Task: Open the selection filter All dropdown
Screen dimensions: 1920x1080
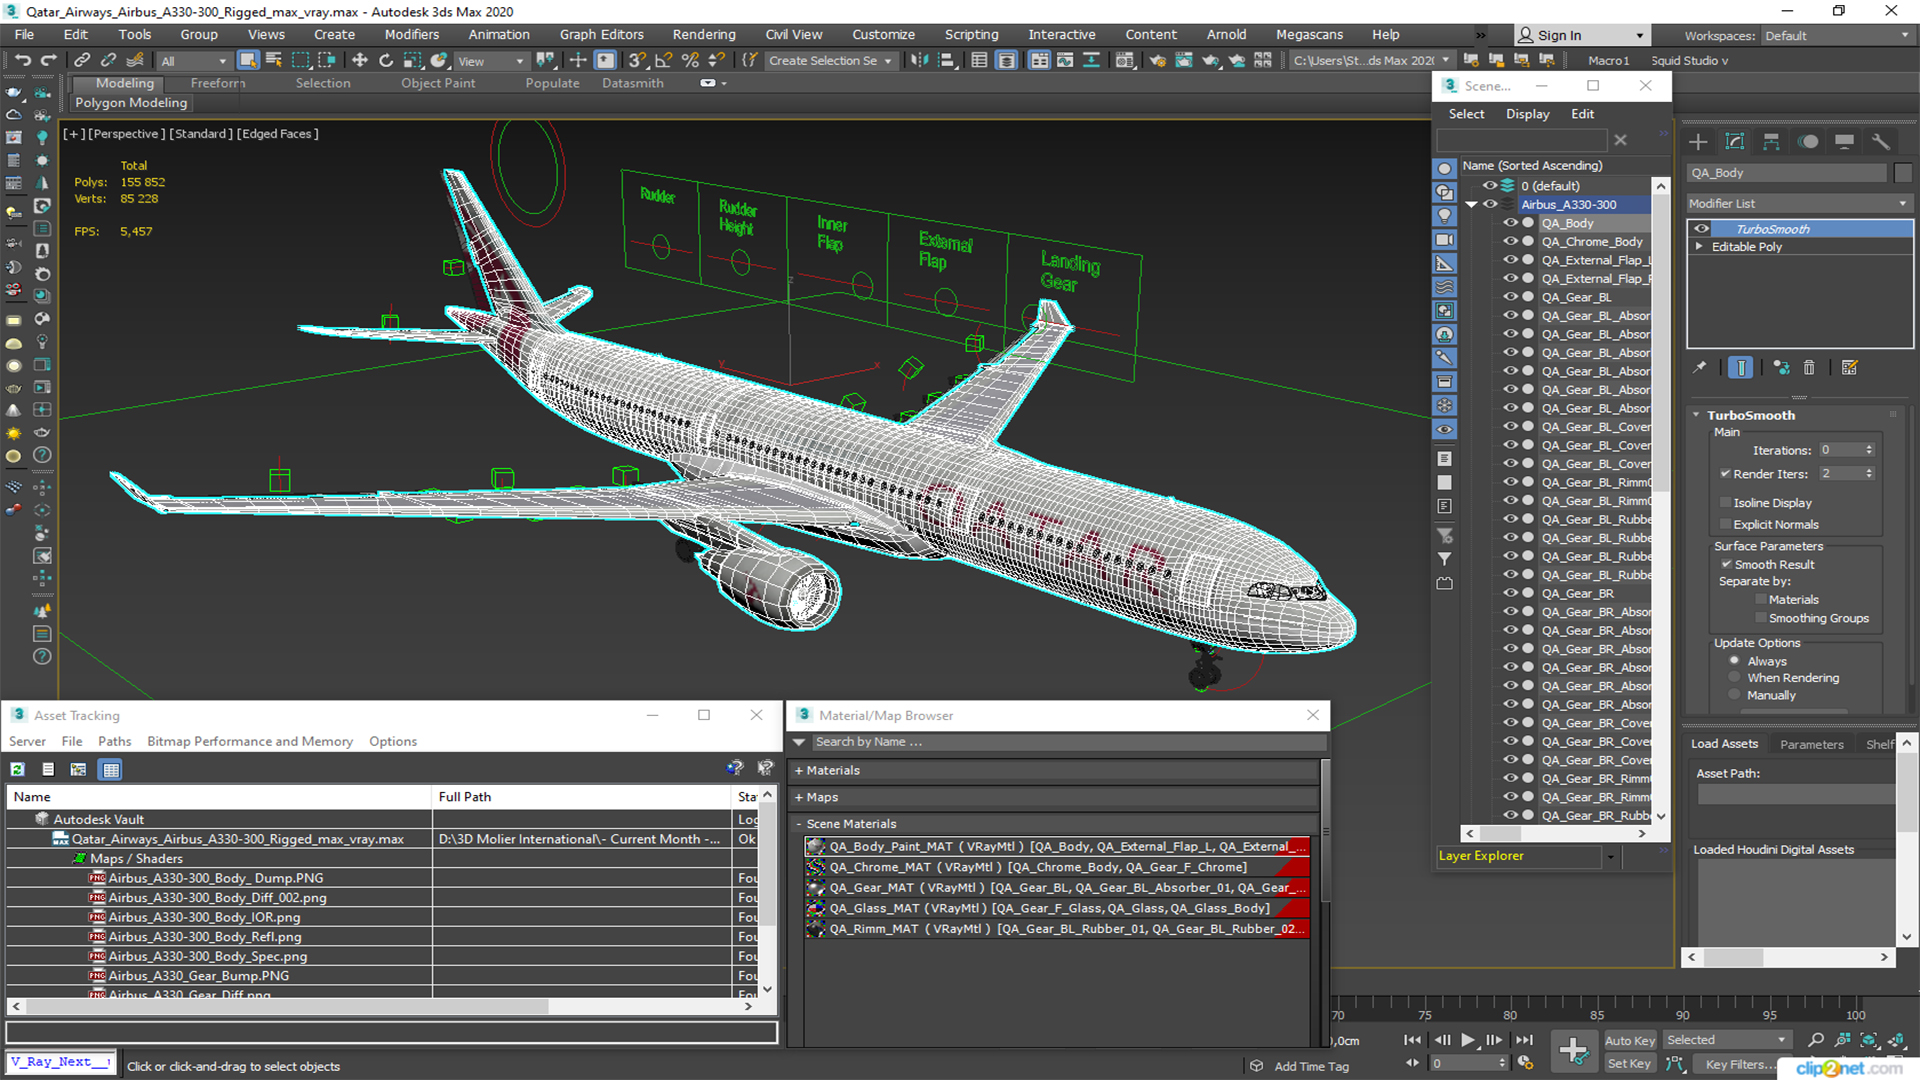Action: coord(194,61)
